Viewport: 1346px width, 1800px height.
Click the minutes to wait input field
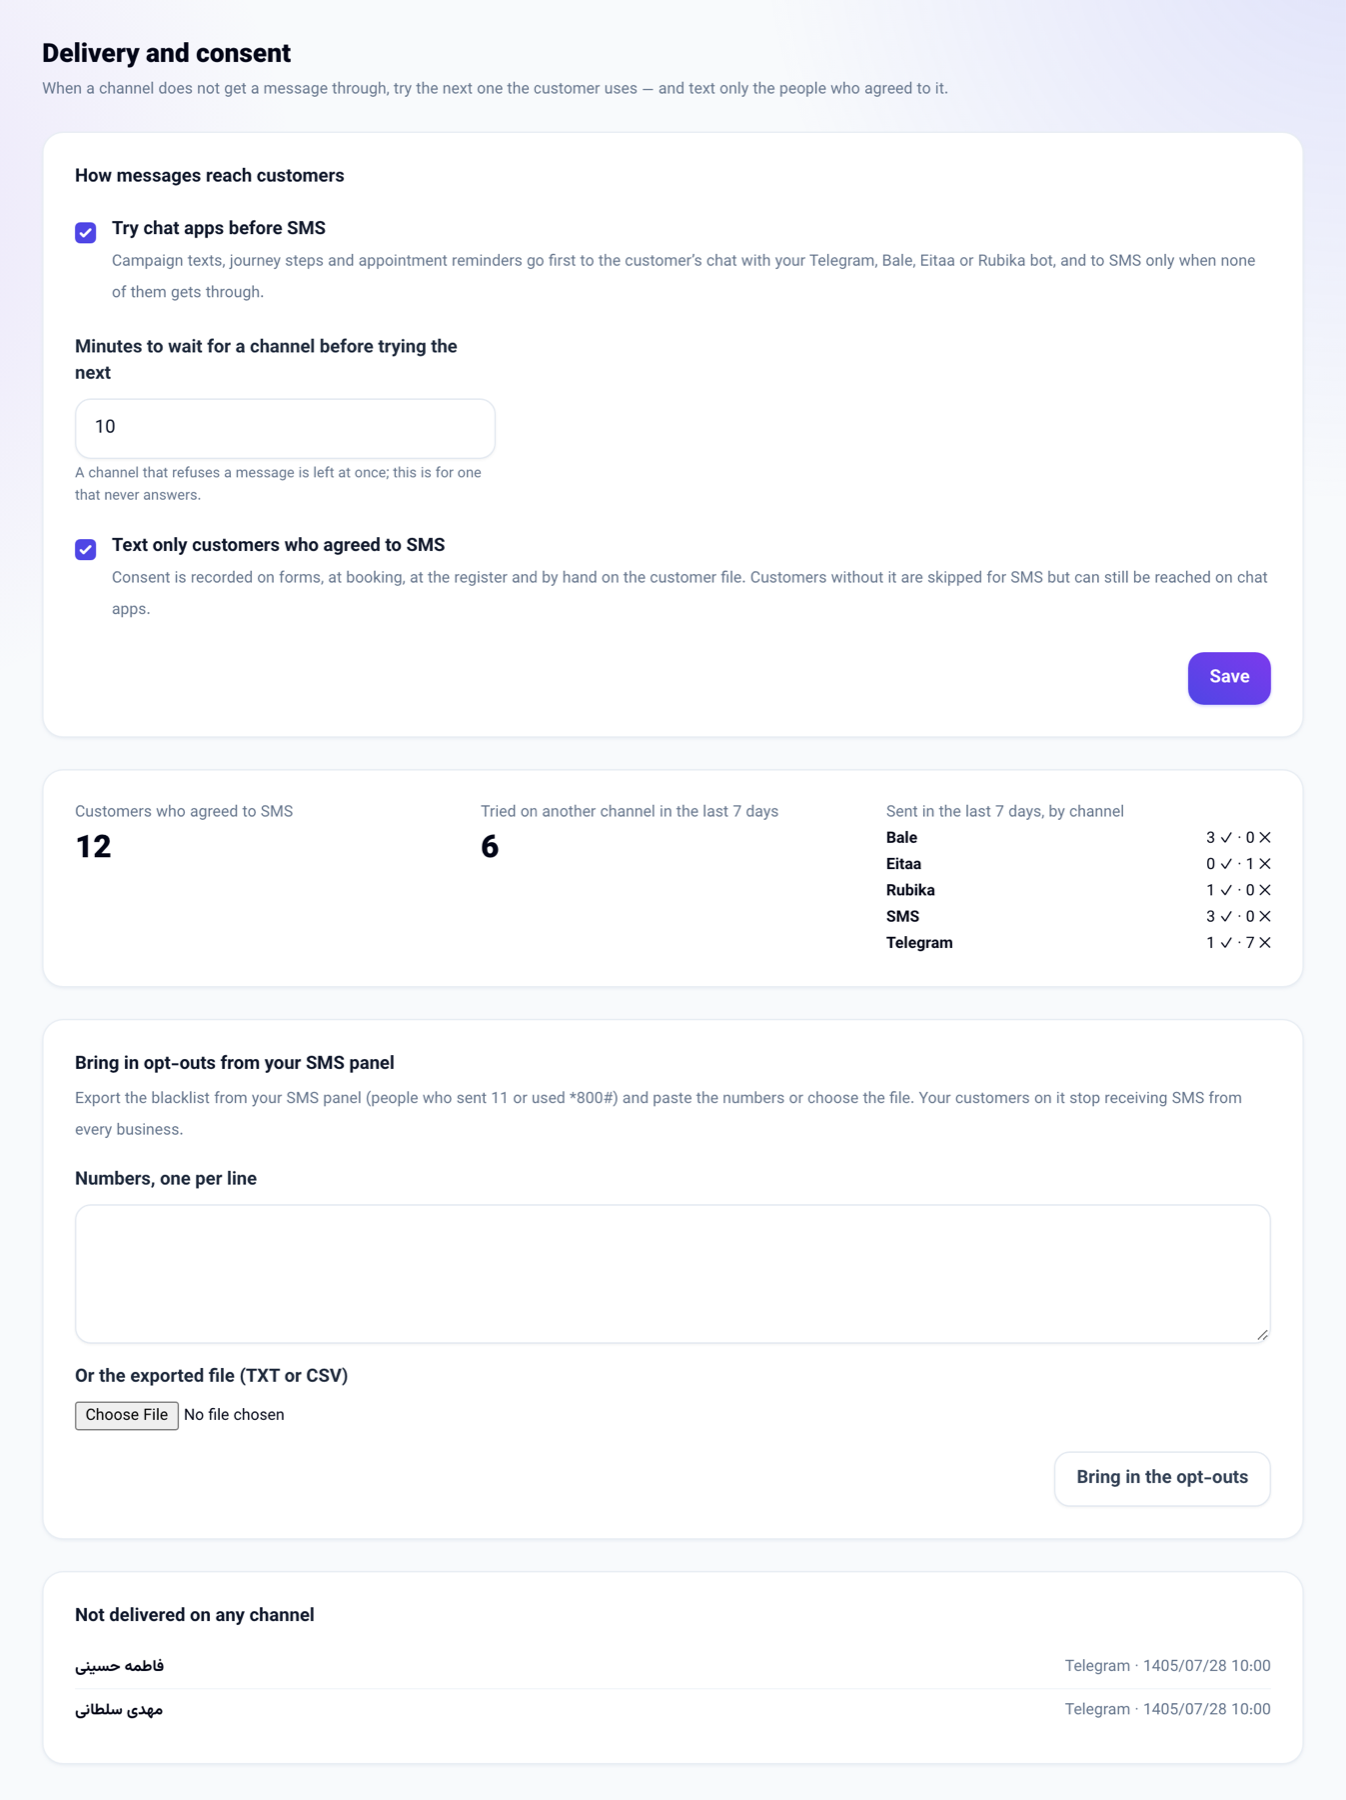(x=285, y=428)
